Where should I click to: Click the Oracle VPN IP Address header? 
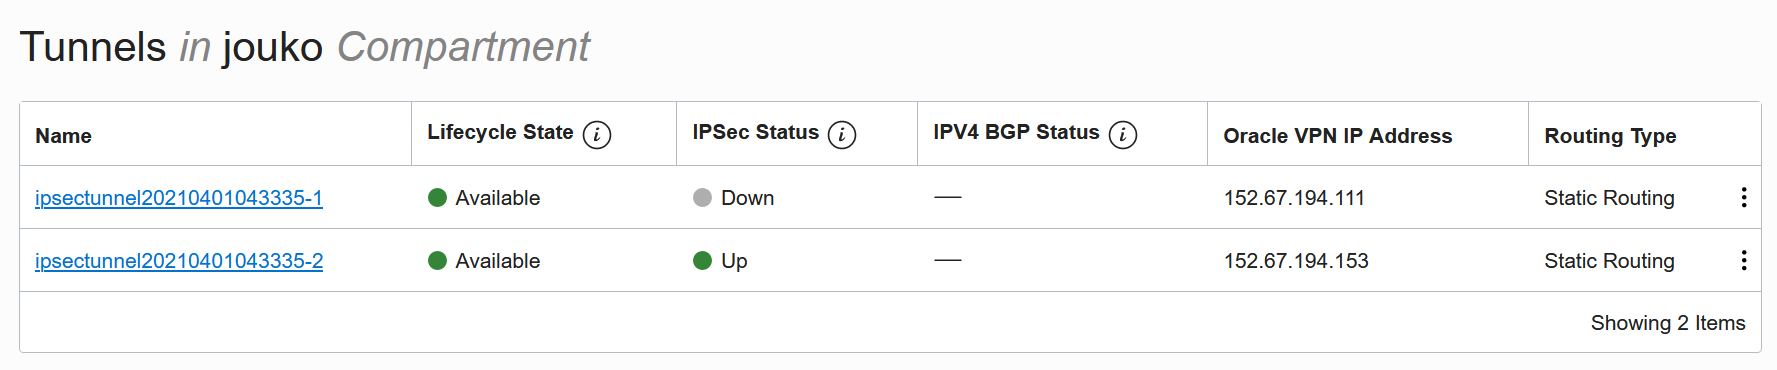point(1337,136)
